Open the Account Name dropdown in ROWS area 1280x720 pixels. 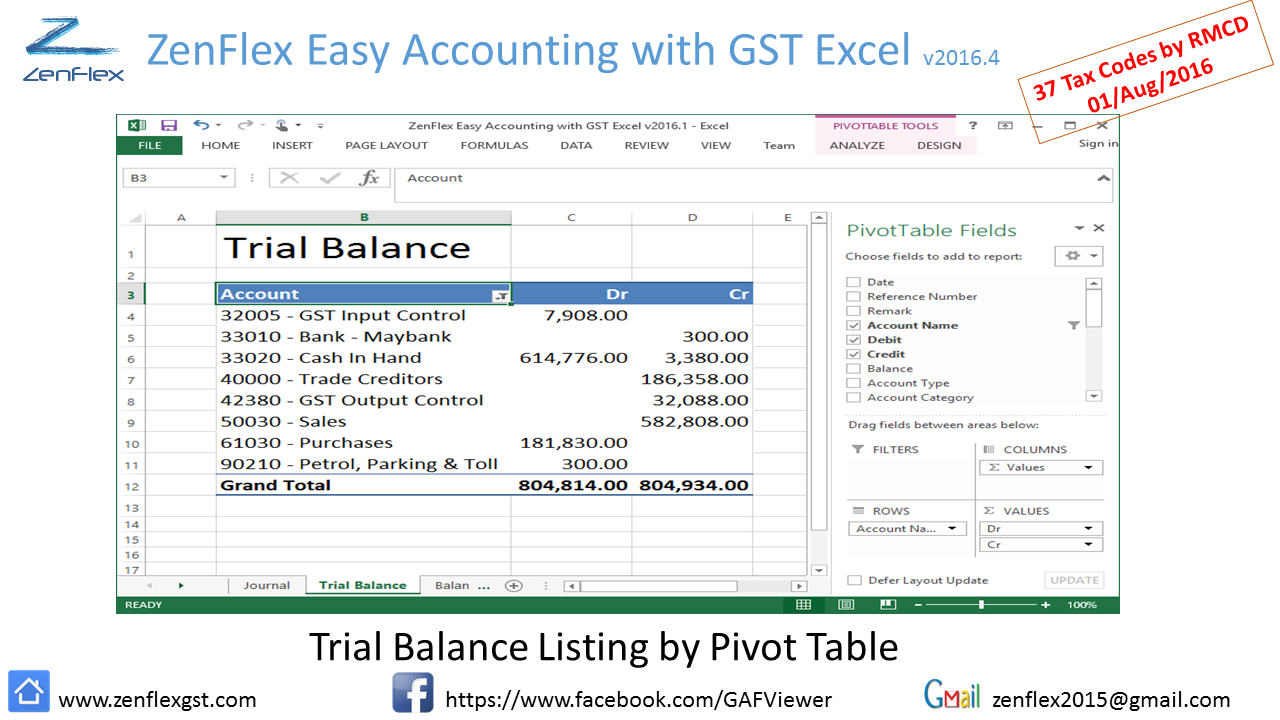click(952, 529)
